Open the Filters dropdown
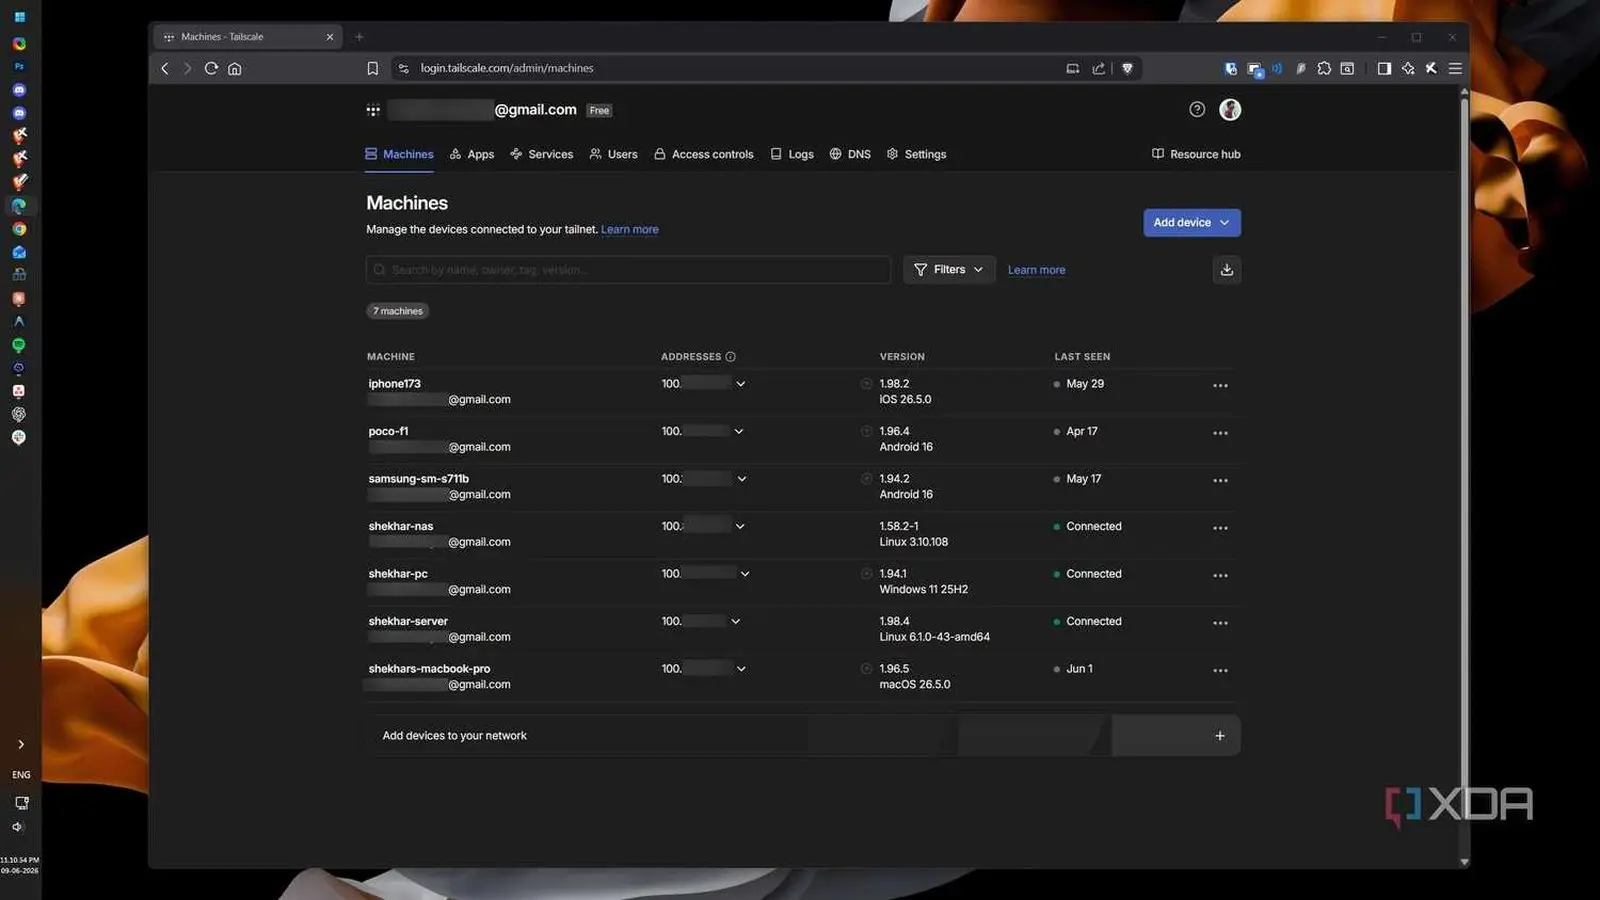Image resolution: width=1600 pixels, height=900 pixels. click(x=949, y=270)
